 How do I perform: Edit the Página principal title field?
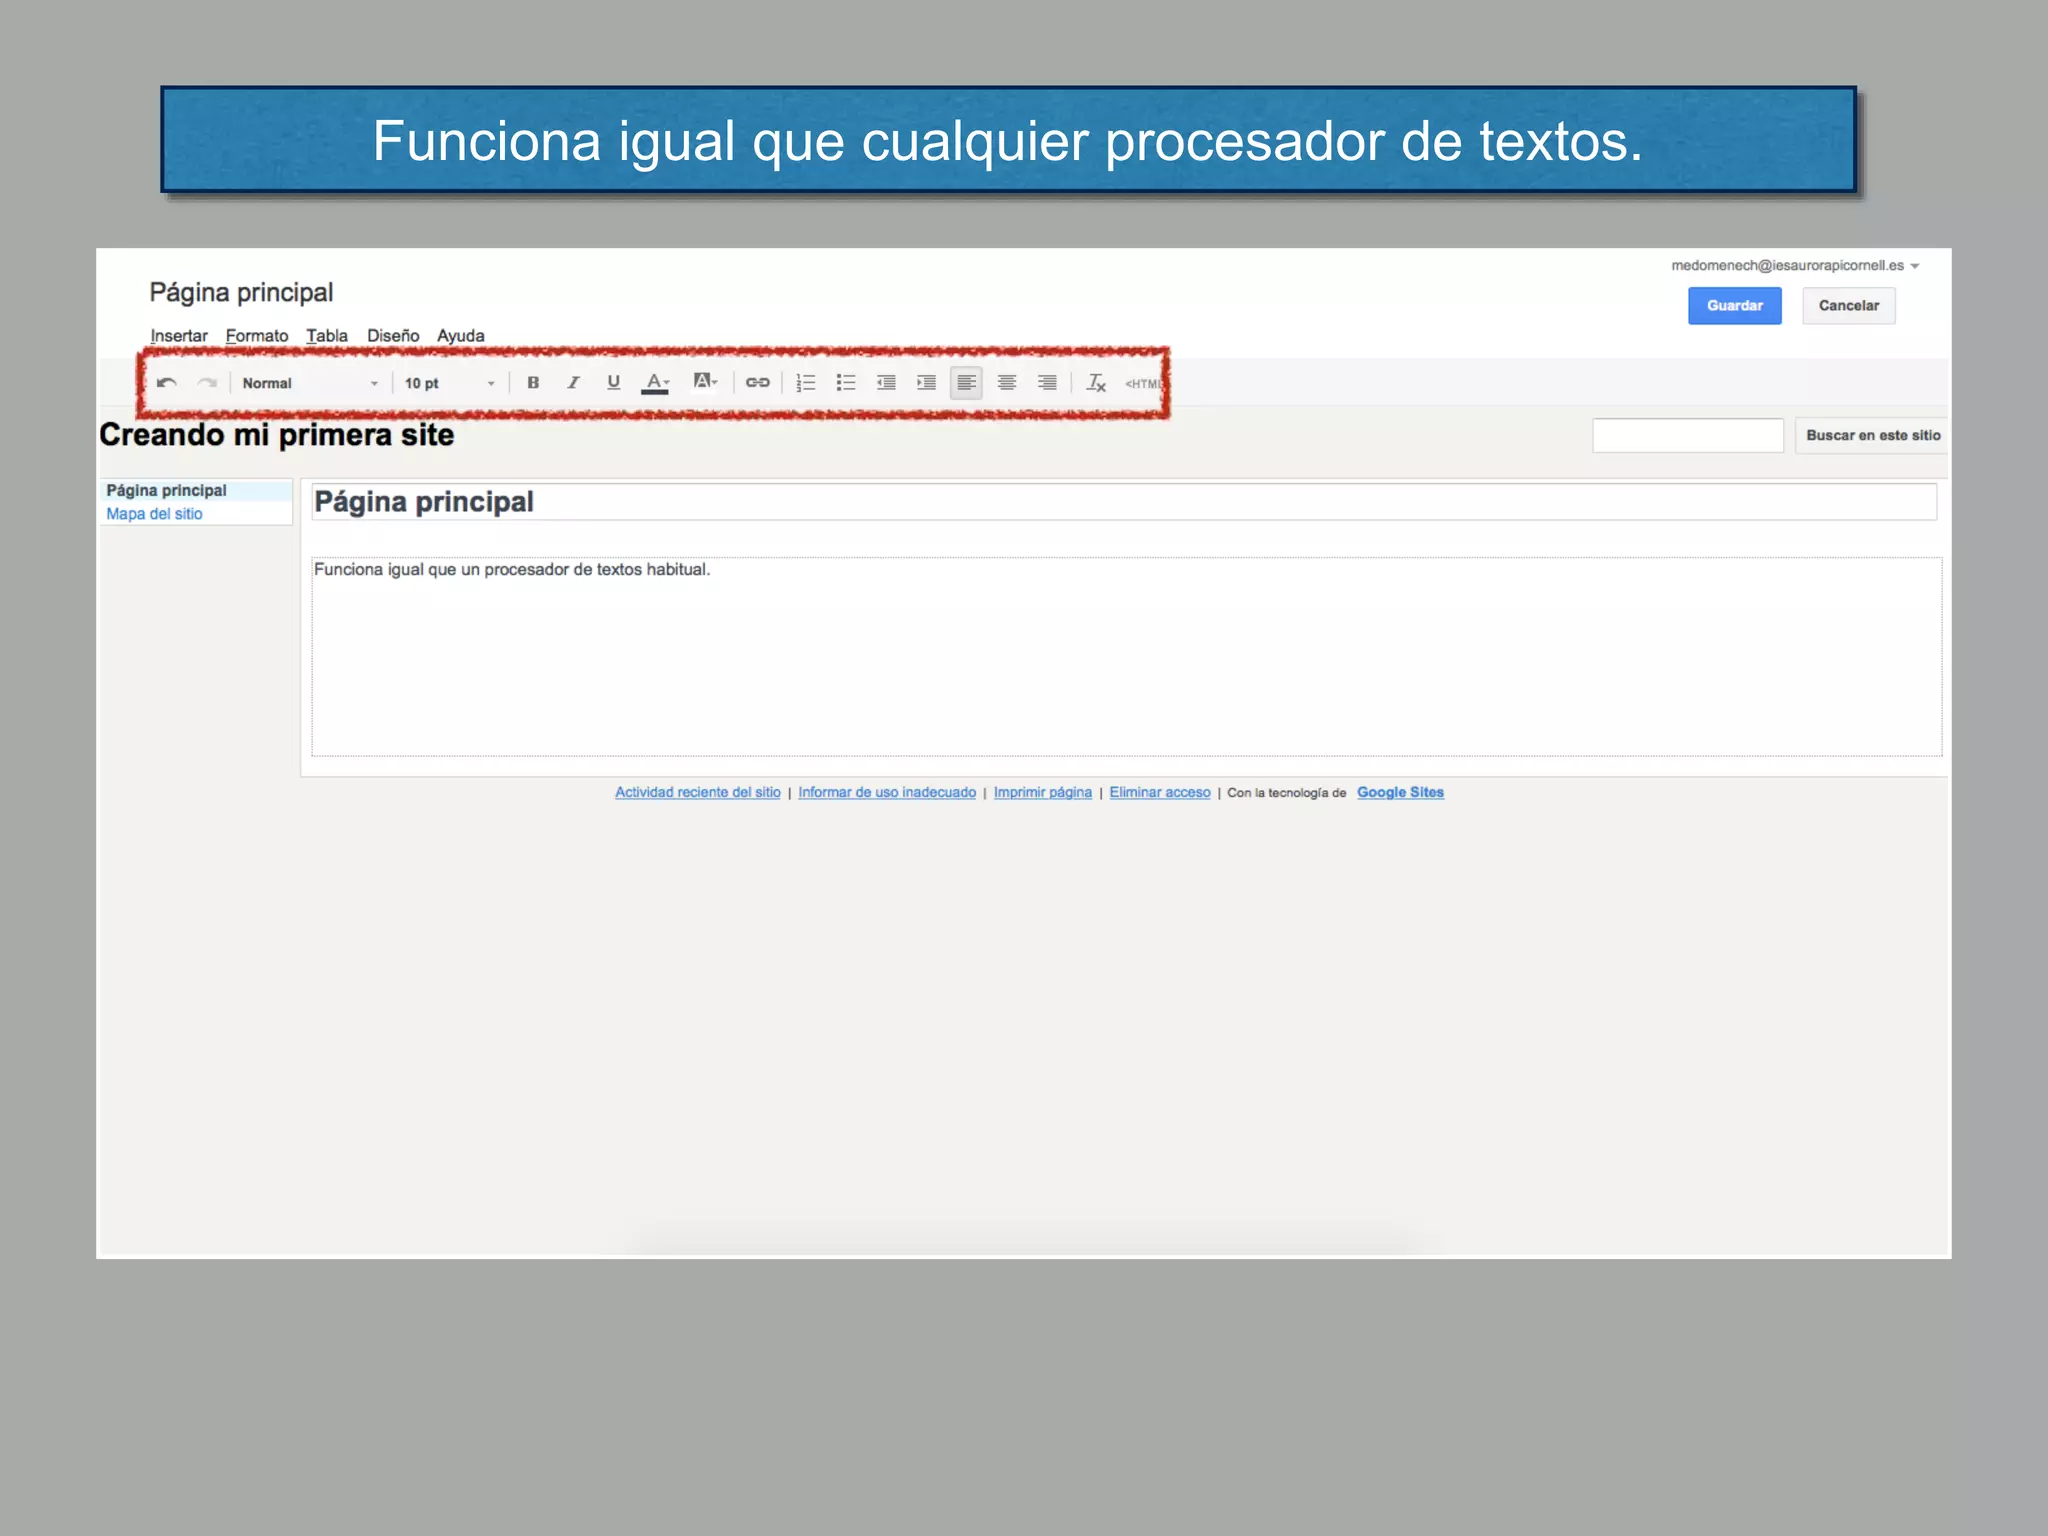[1124, 502]
